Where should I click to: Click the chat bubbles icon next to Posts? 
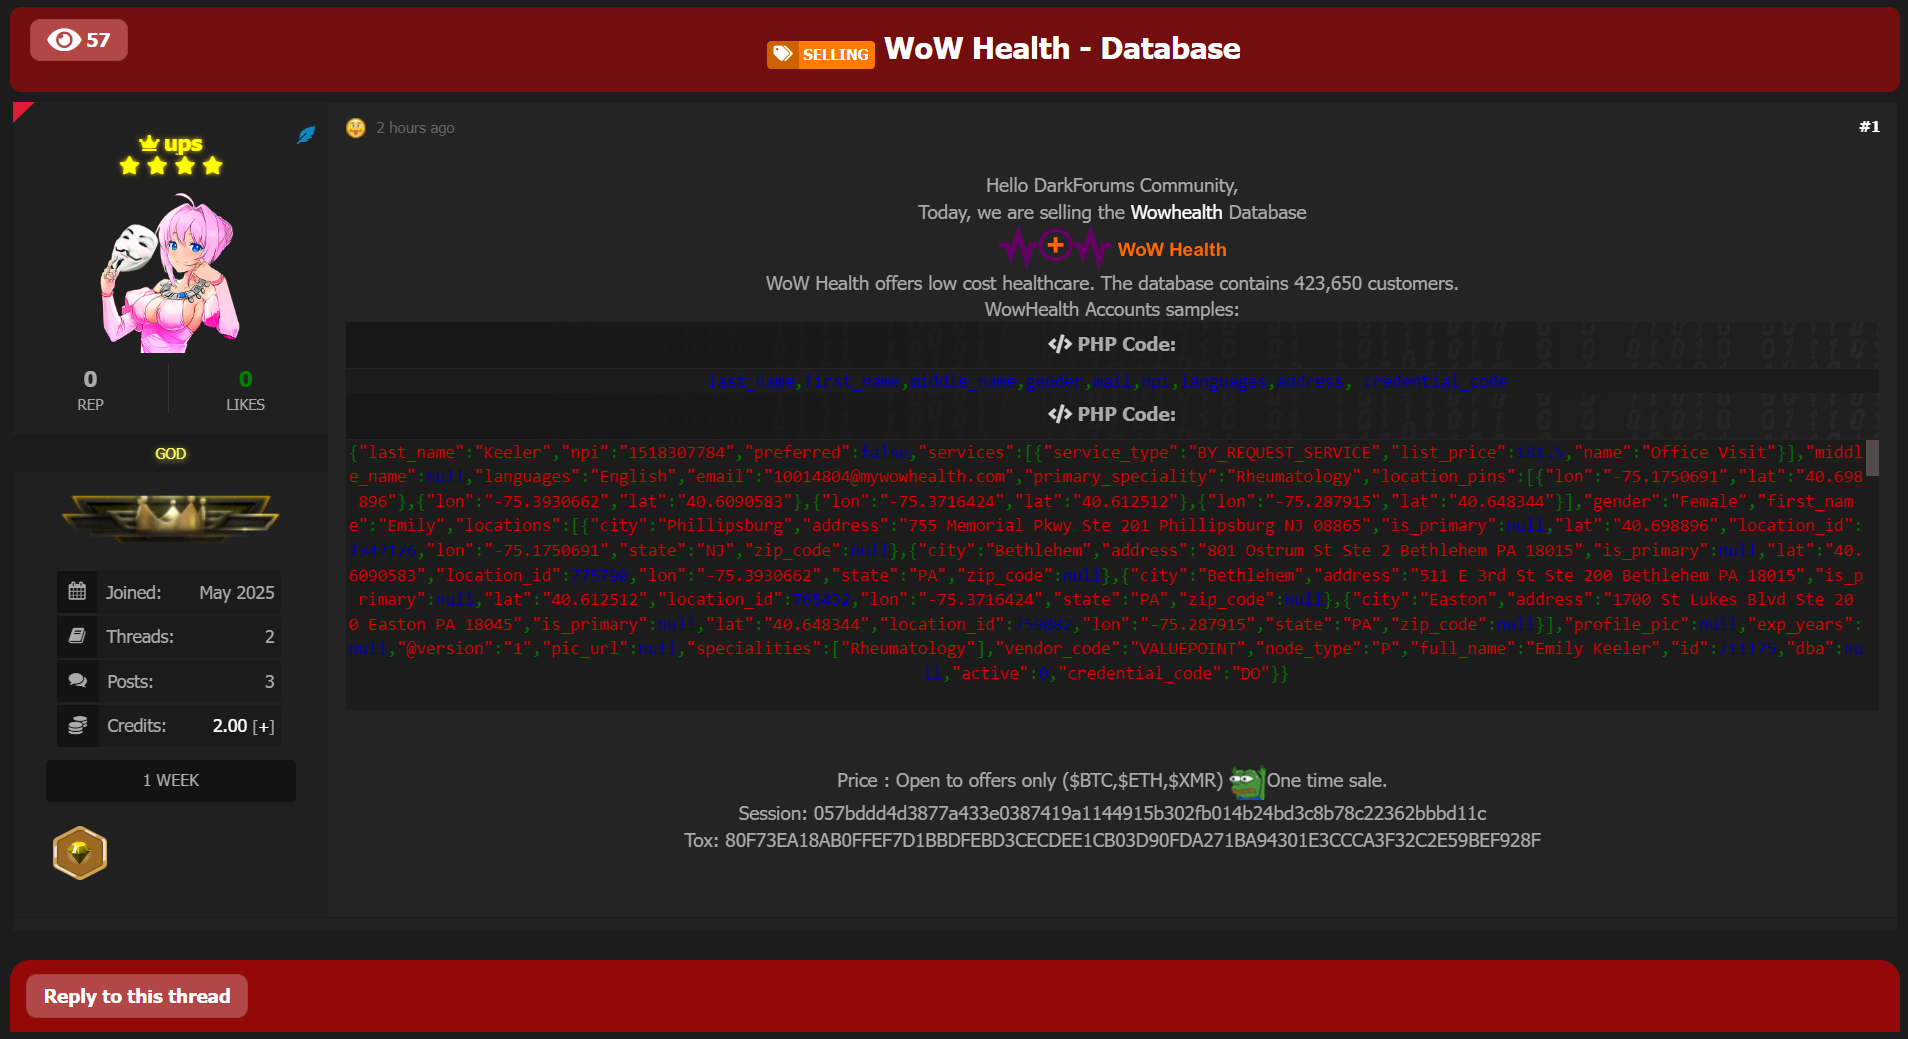77,681
